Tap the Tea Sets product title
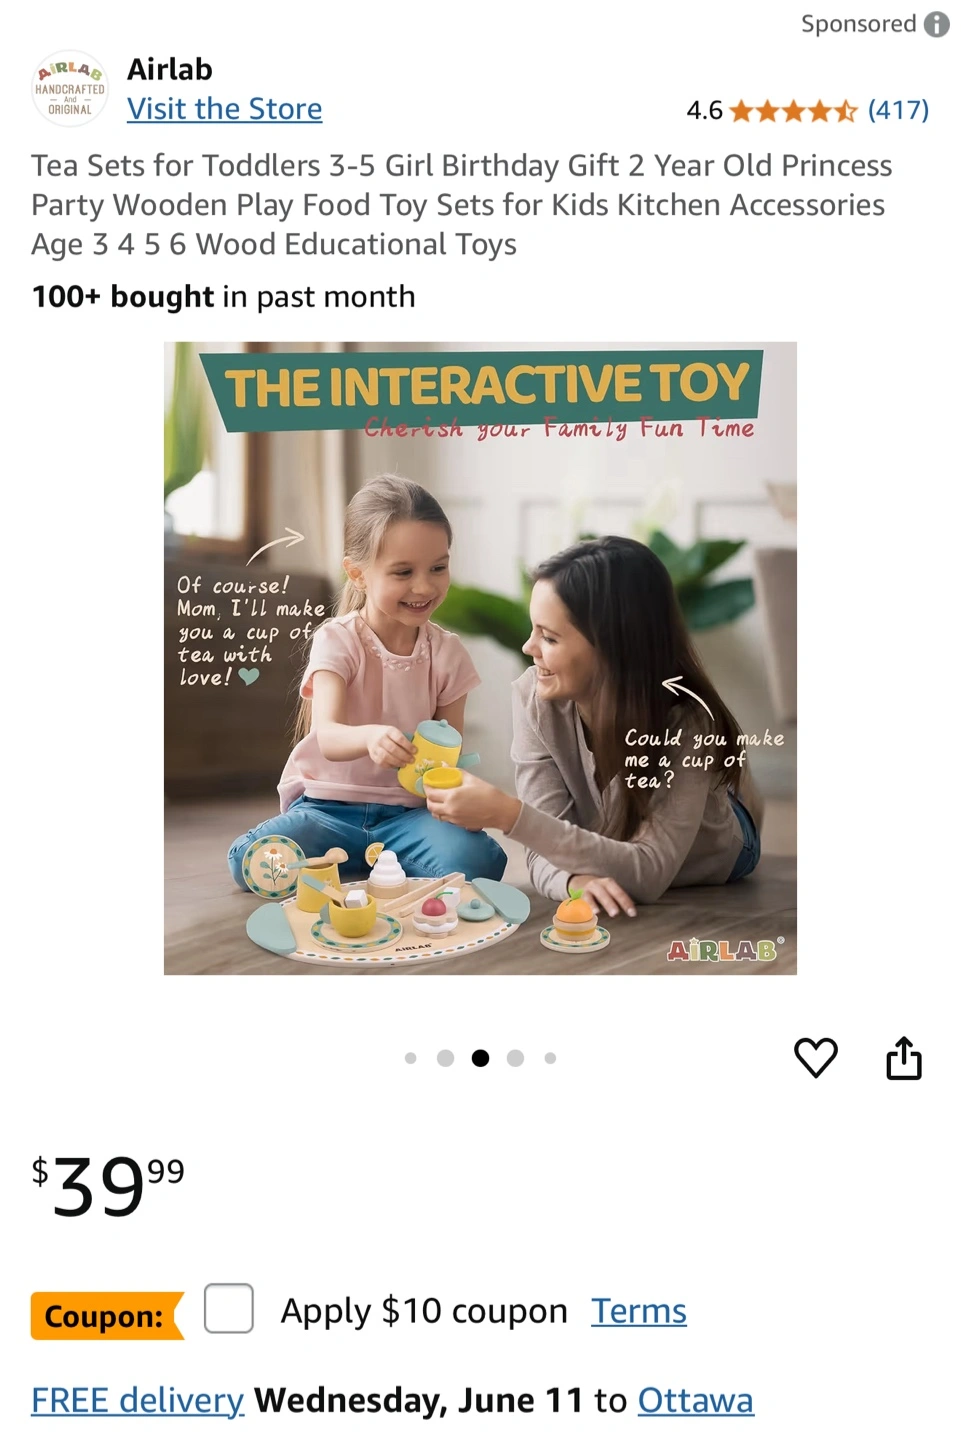The height and width of the screenshot is (1440, 961). point(461,205)
